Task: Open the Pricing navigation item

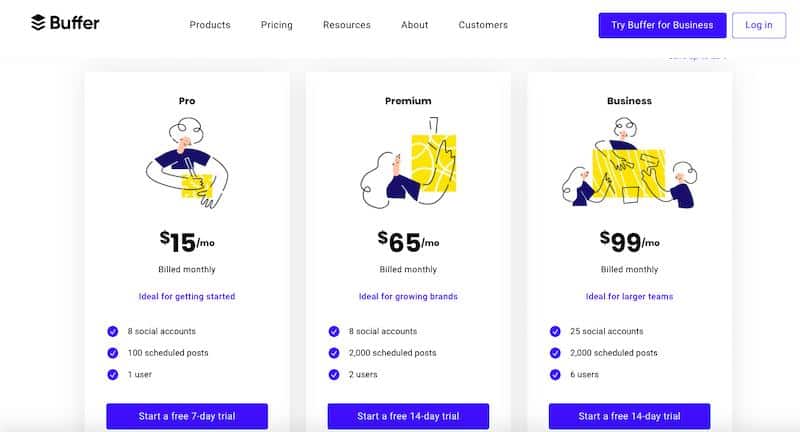Action: (277, 25)
